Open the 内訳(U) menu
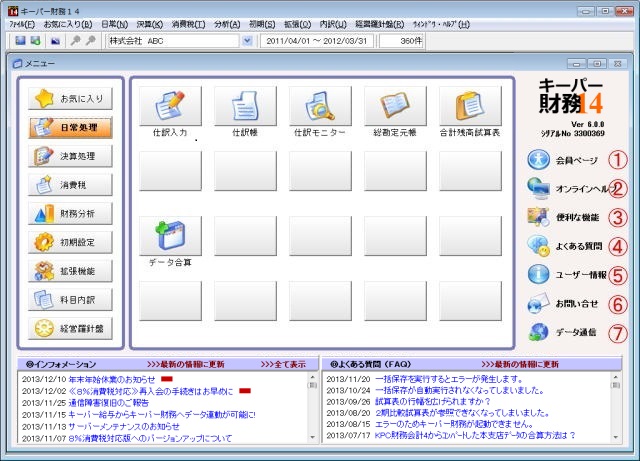Viewport: 640px width, 461px height. pos(333,24)
